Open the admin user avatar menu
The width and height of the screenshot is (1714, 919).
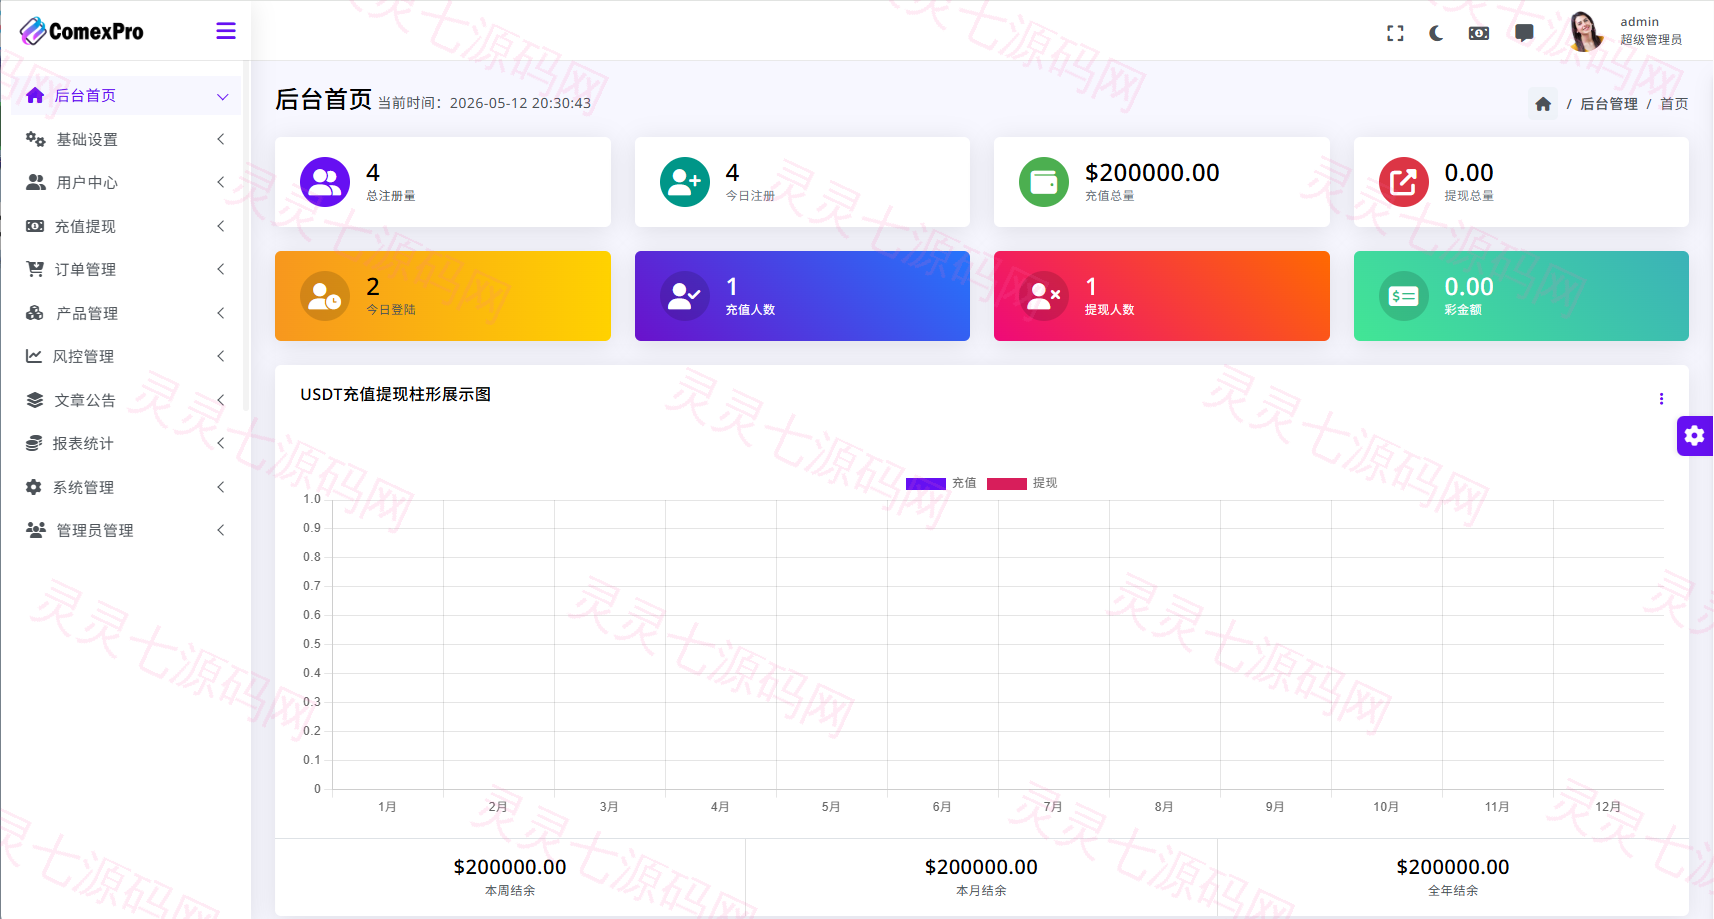pos(1585,31)
